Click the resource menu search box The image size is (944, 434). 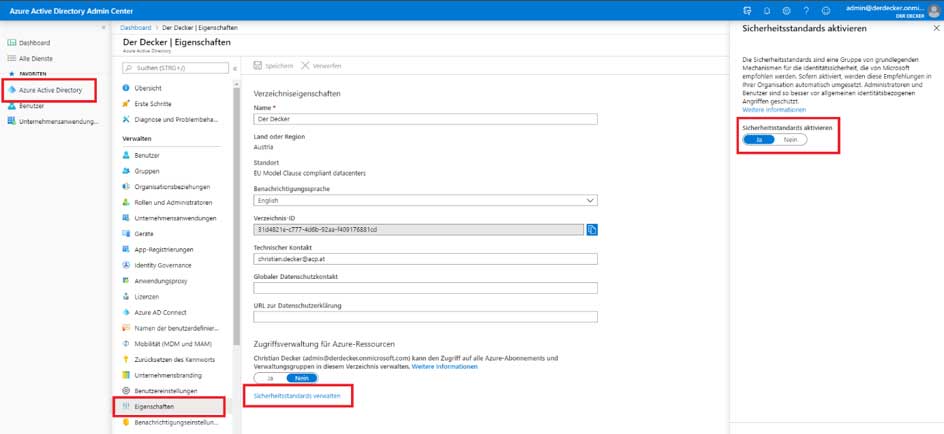point(175,68)
